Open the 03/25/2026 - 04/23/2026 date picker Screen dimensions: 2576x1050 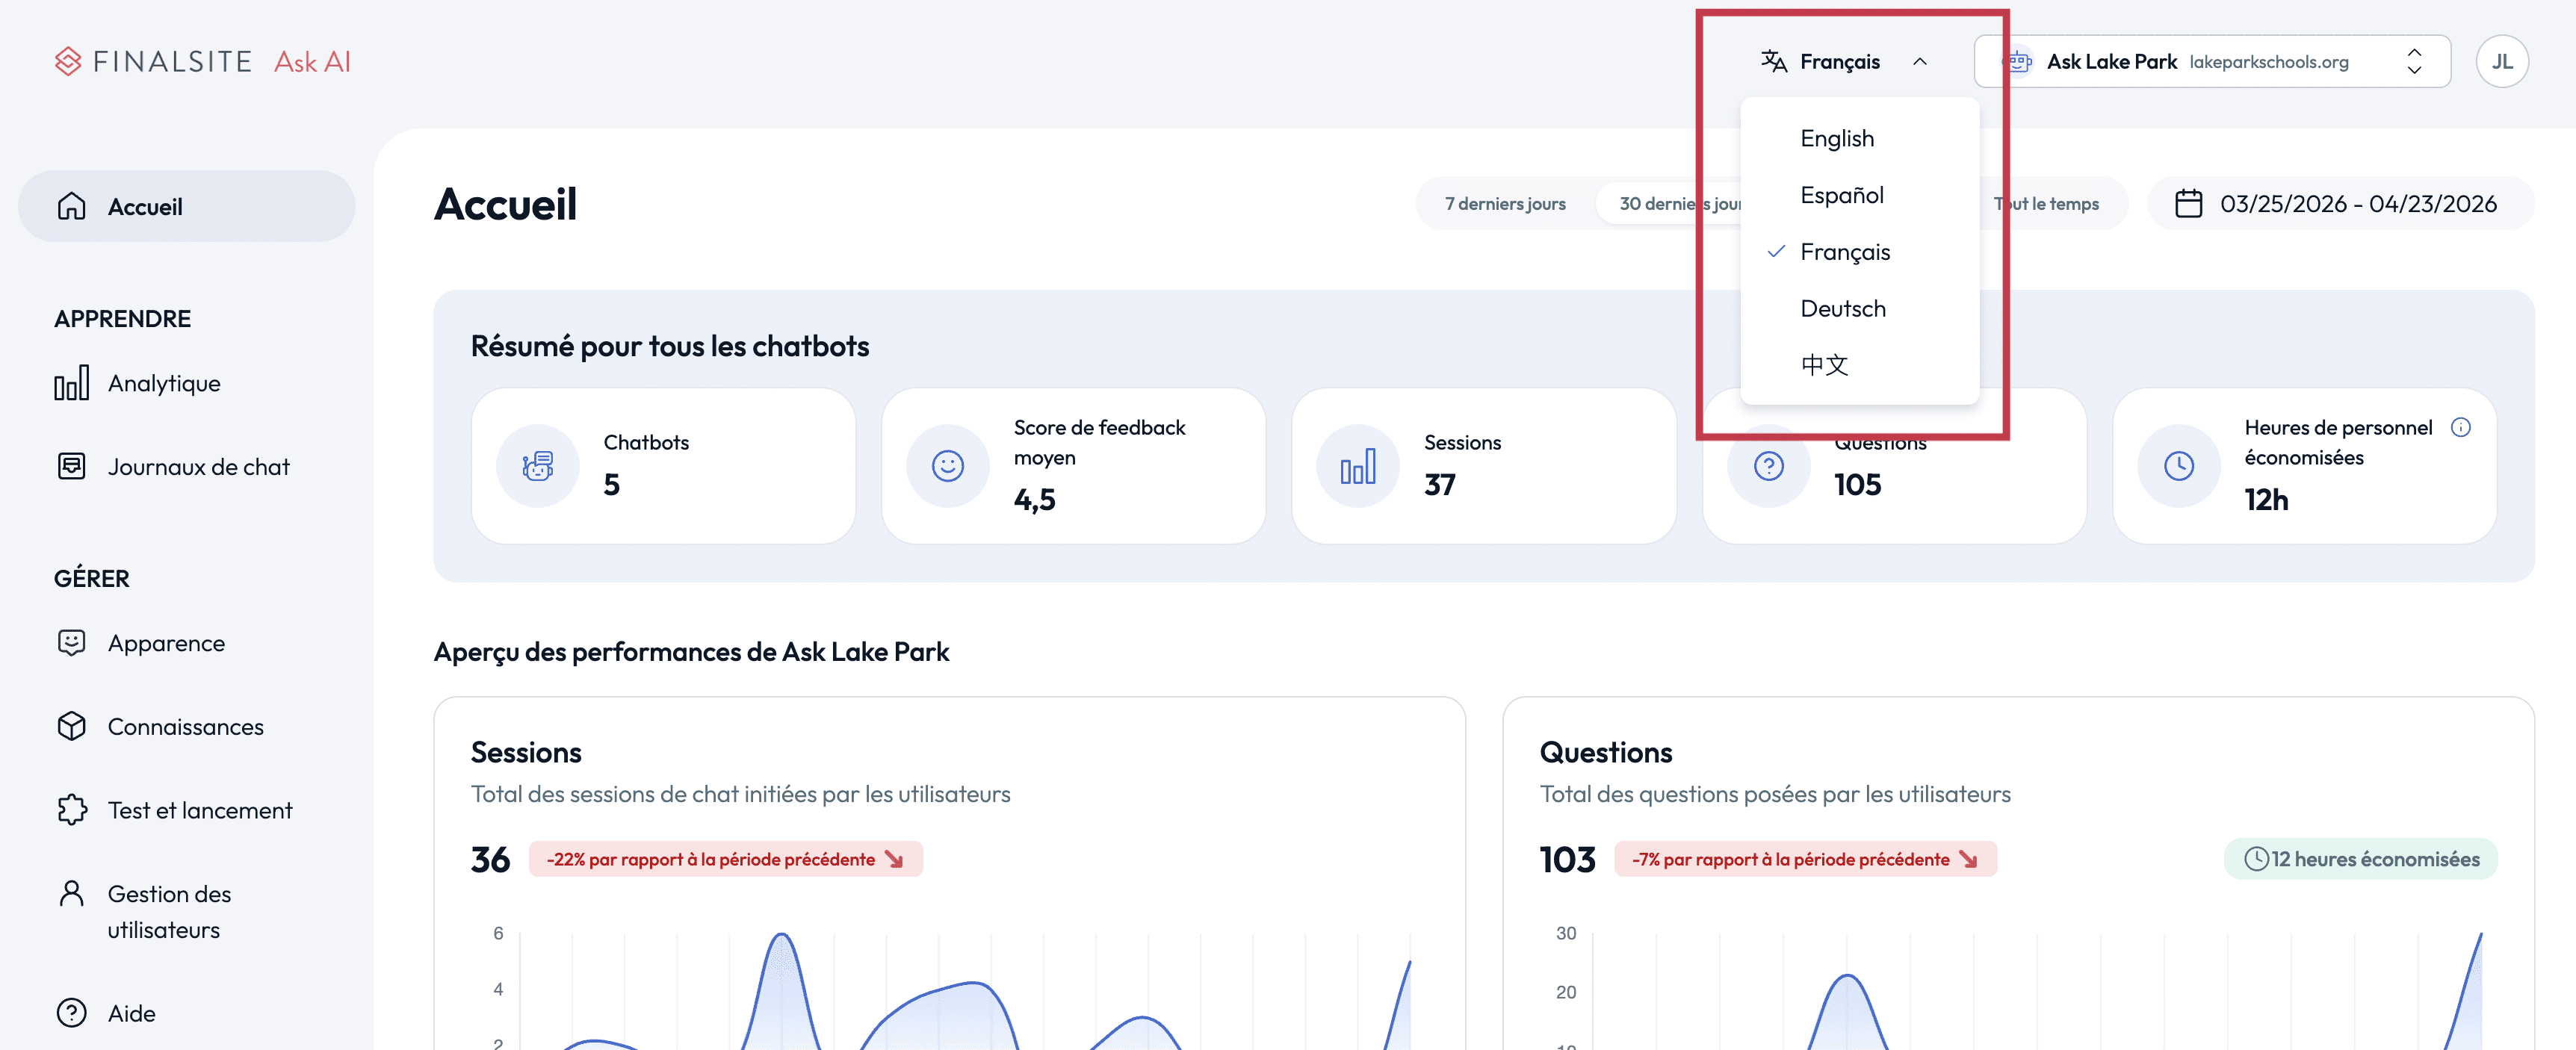[x=2340, y=204]
